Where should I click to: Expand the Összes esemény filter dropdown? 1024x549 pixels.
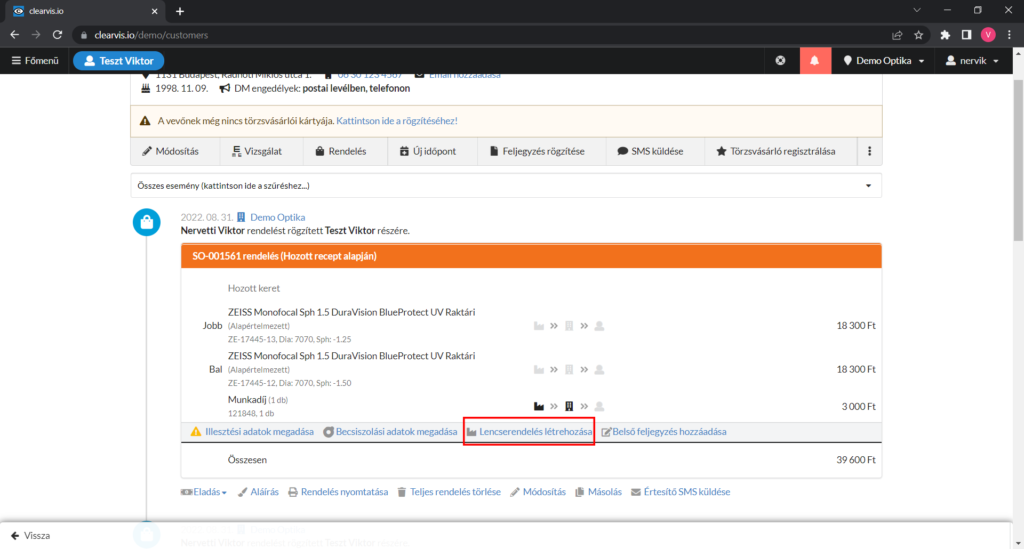pyautogui.click(x=506, y=186)
